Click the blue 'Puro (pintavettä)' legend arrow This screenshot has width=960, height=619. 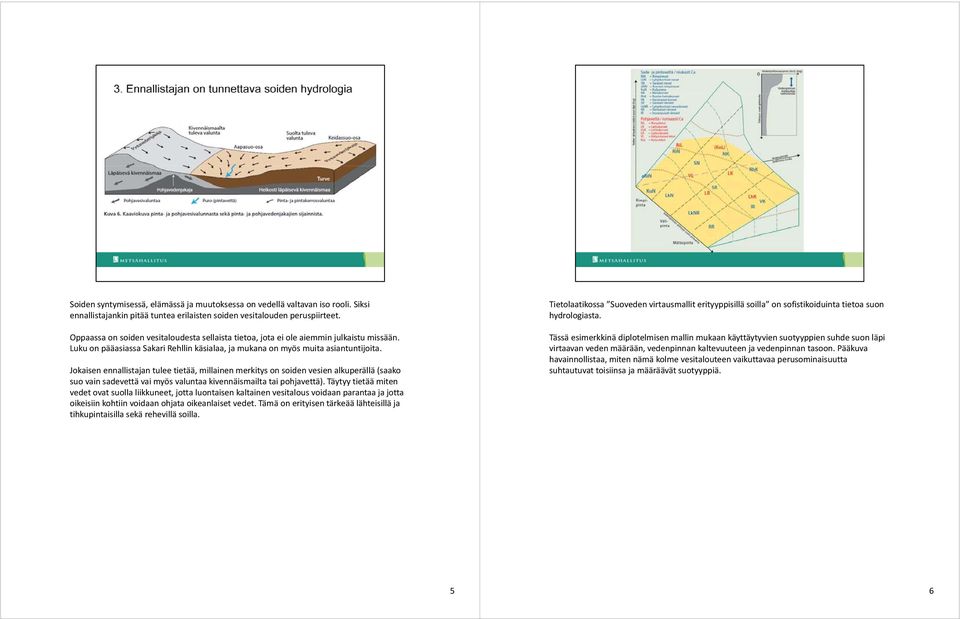coord(197,200)
